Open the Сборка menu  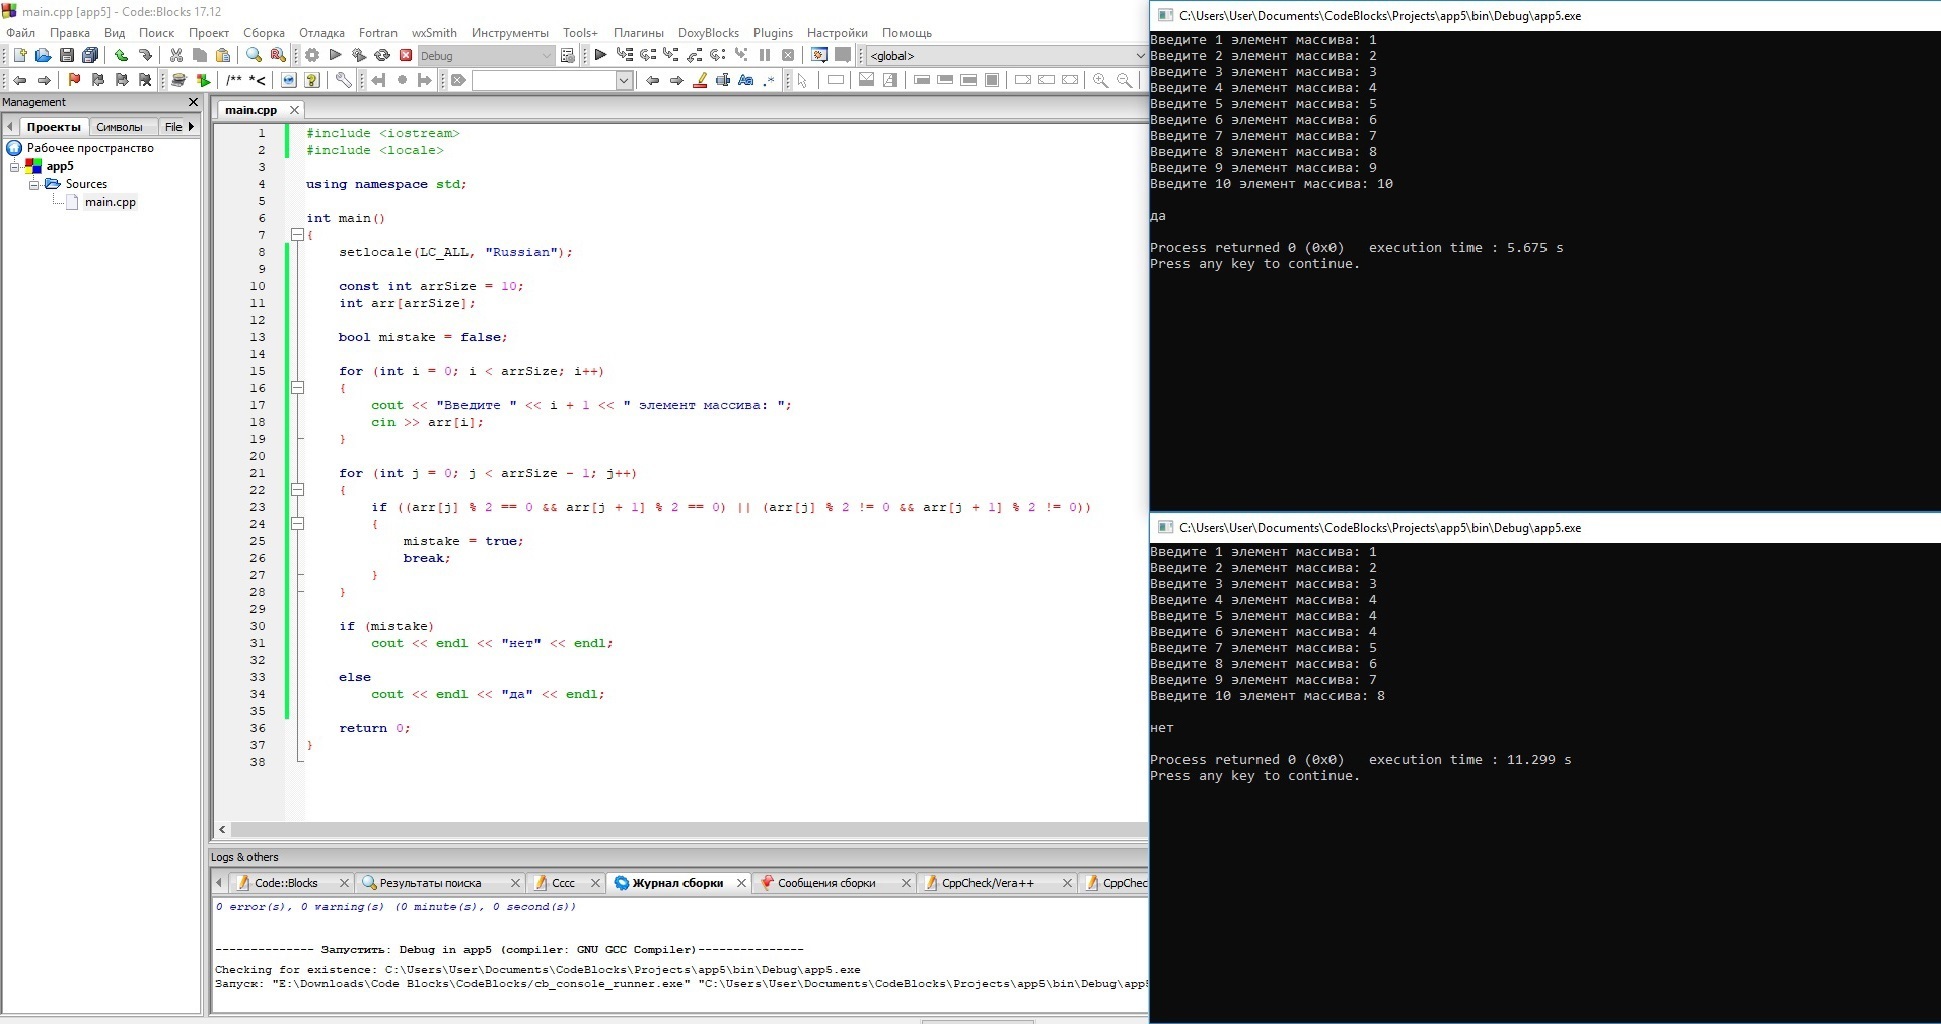coord(263,33)
